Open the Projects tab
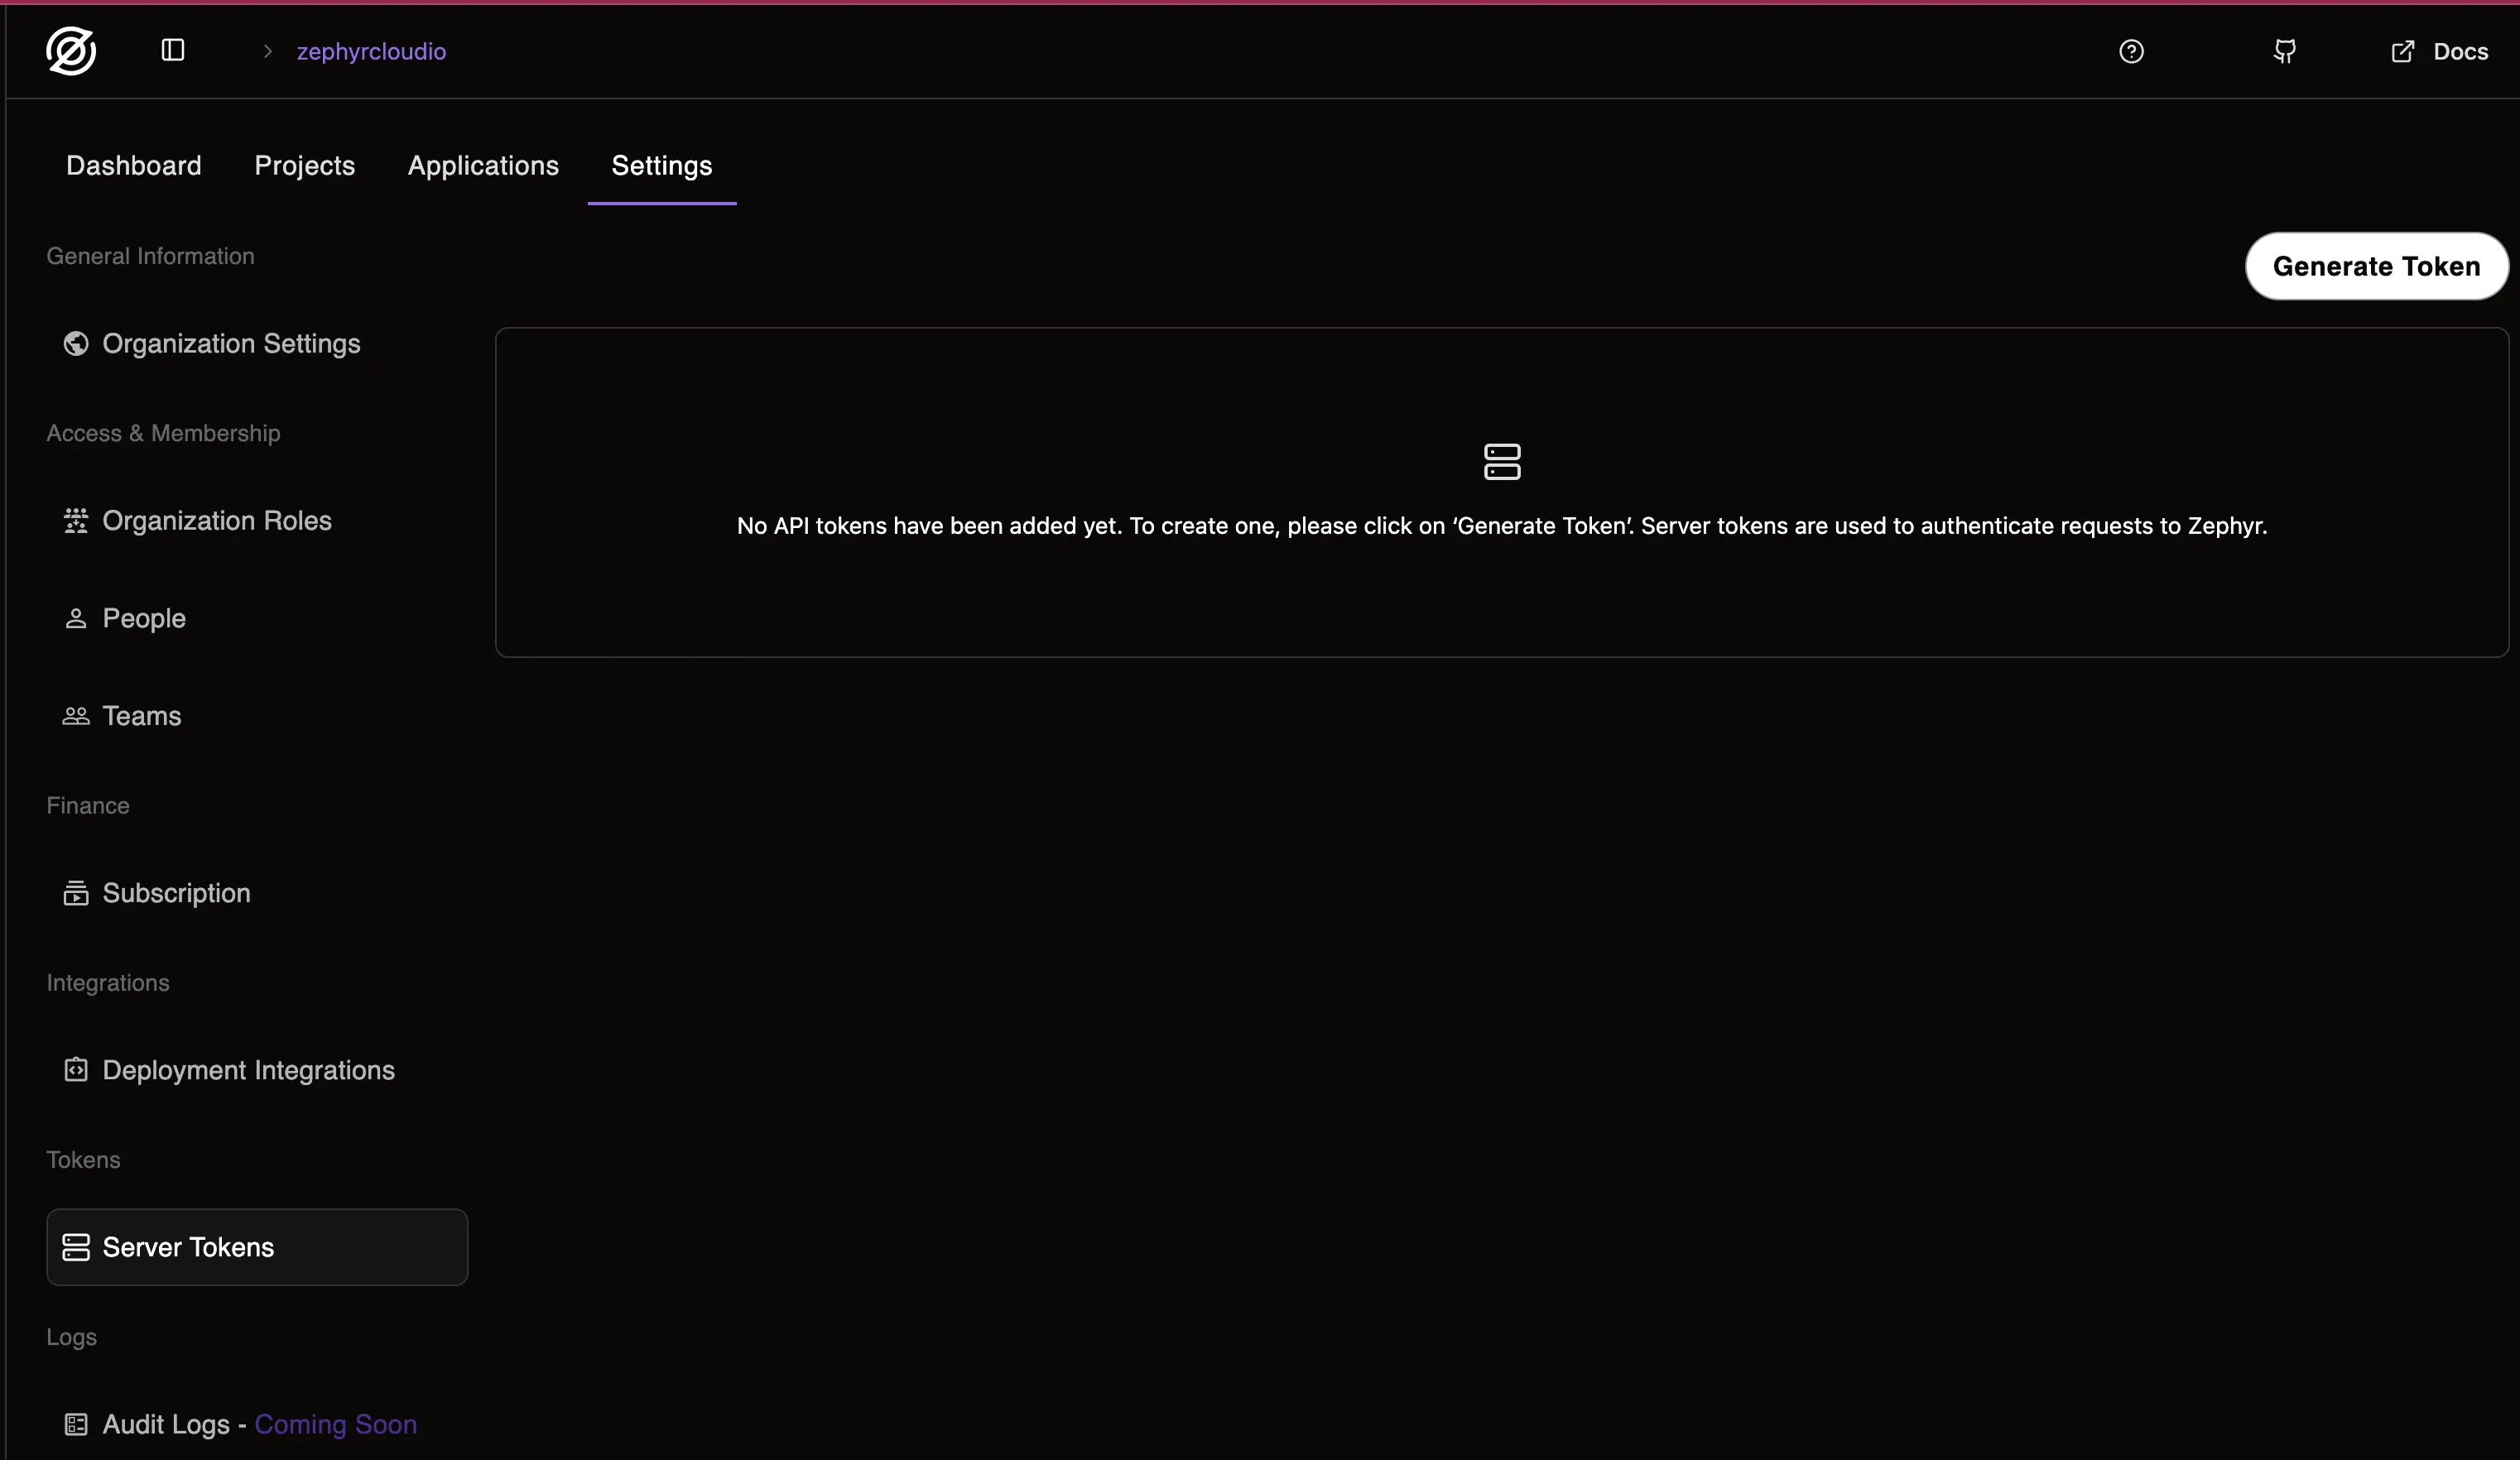Screen dimensions: 2520x1460 (x=304, y=165)
